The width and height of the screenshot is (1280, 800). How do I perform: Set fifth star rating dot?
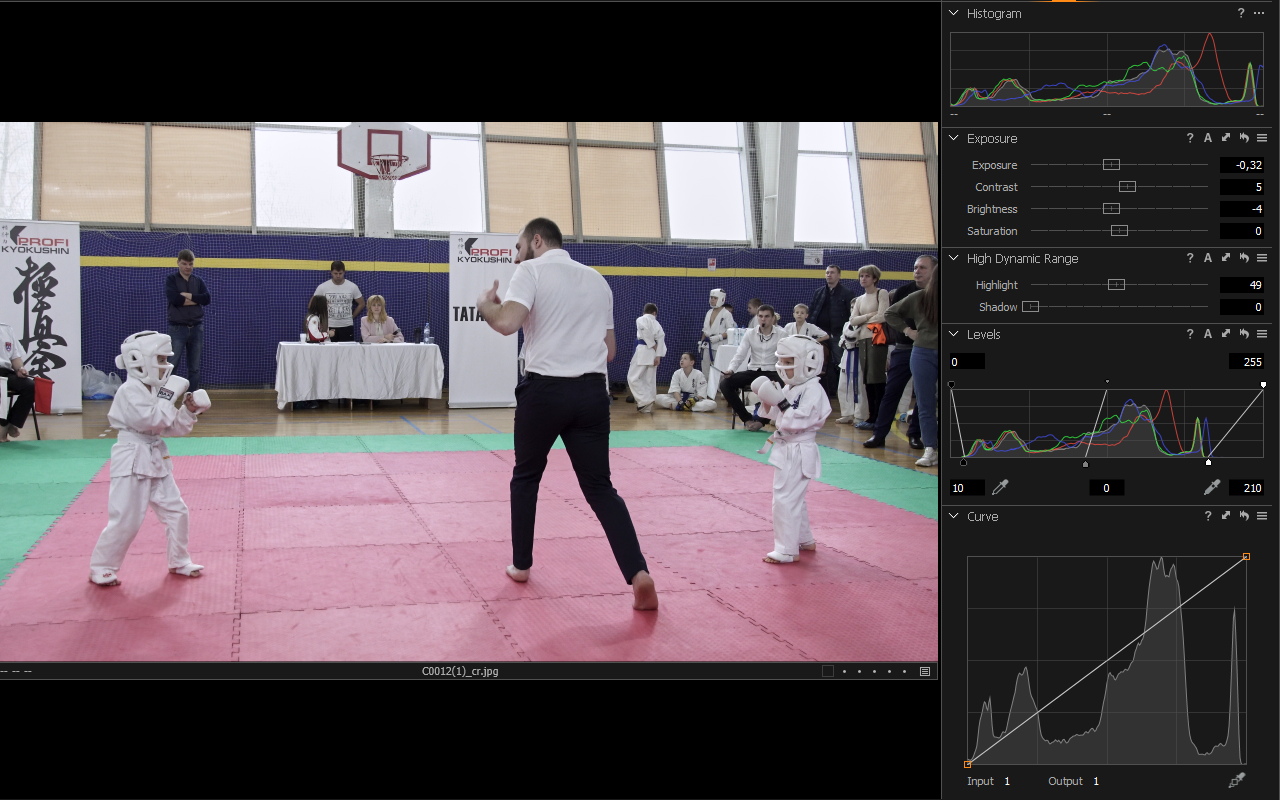[905, 671]
